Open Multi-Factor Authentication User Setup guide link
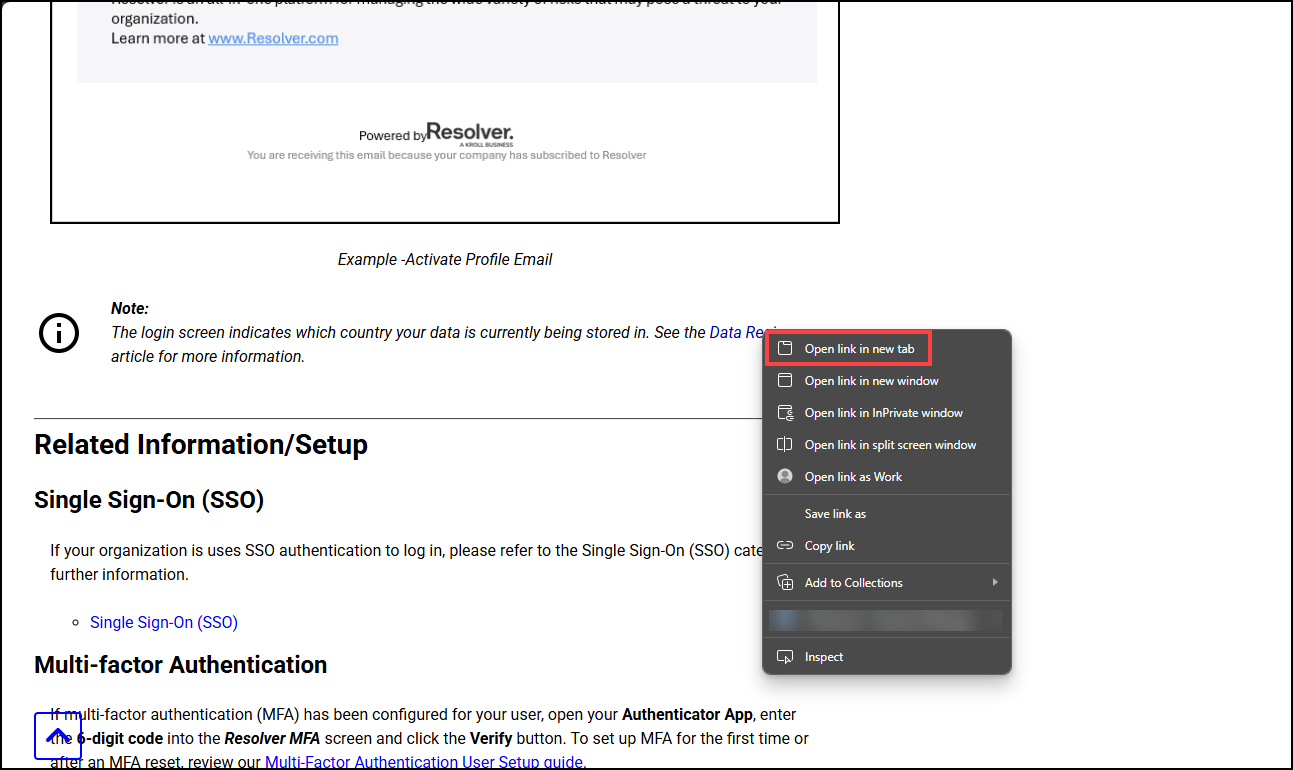The height and width of the screenshot is (770, 1293). tap(424, 761)
